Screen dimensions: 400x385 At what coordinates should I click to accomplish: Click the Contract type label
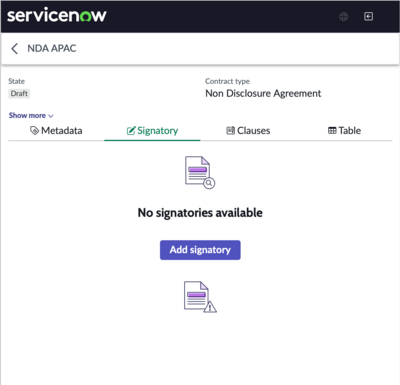tap(227, 81)
